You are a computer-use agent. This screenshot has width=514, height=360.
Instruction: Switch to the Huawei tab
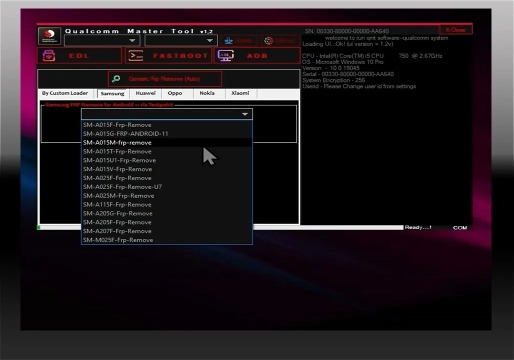click(x=146, y=93)
